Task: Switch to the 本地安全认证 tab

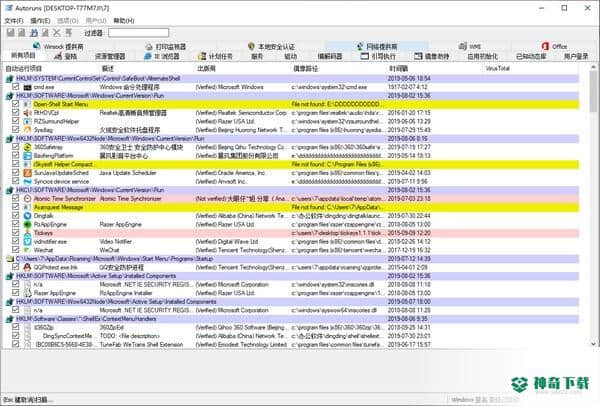Action: click(x=271, y=47)
